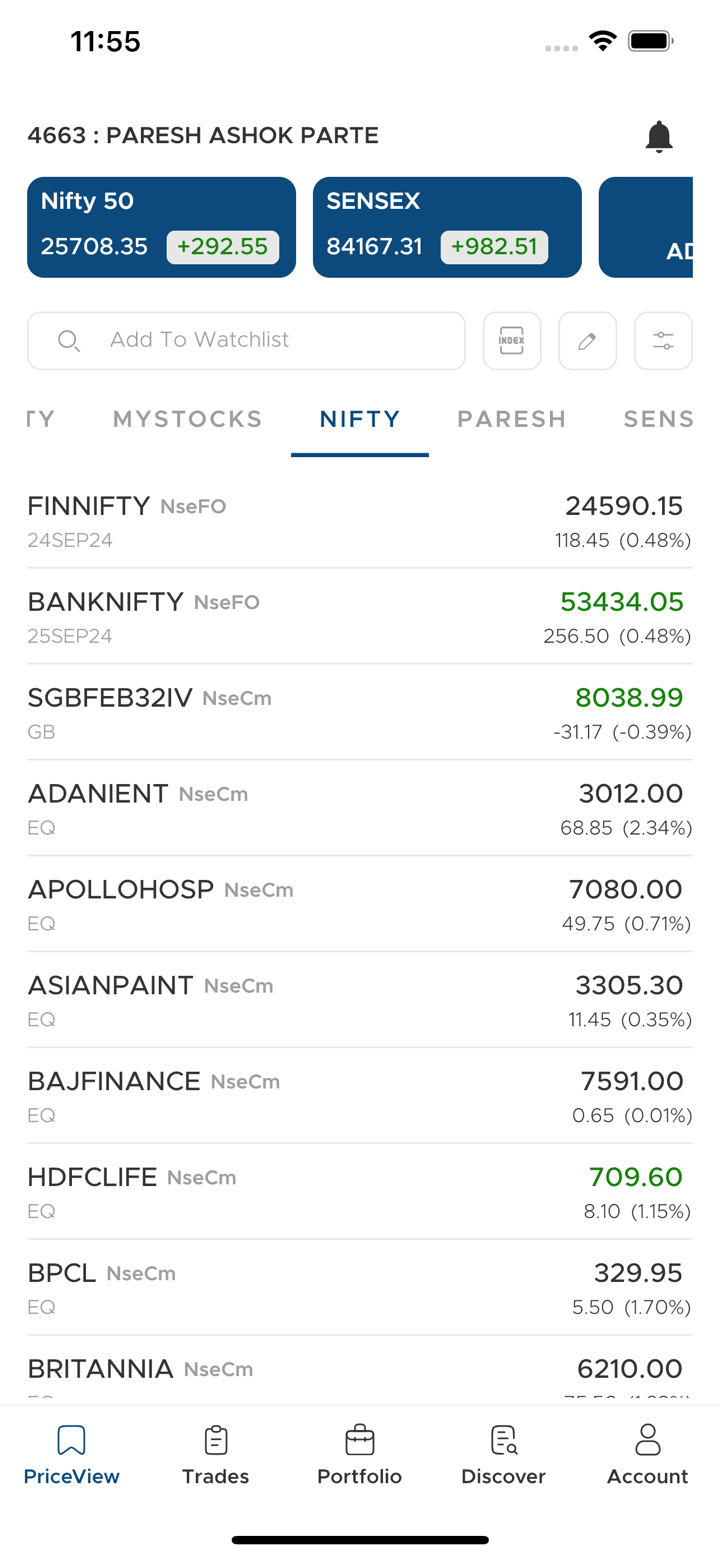Image resolution: width=720 pixels, height=1558 pixels.
Task: Tap the pencil edit watchlist icon
Action: 587,341
